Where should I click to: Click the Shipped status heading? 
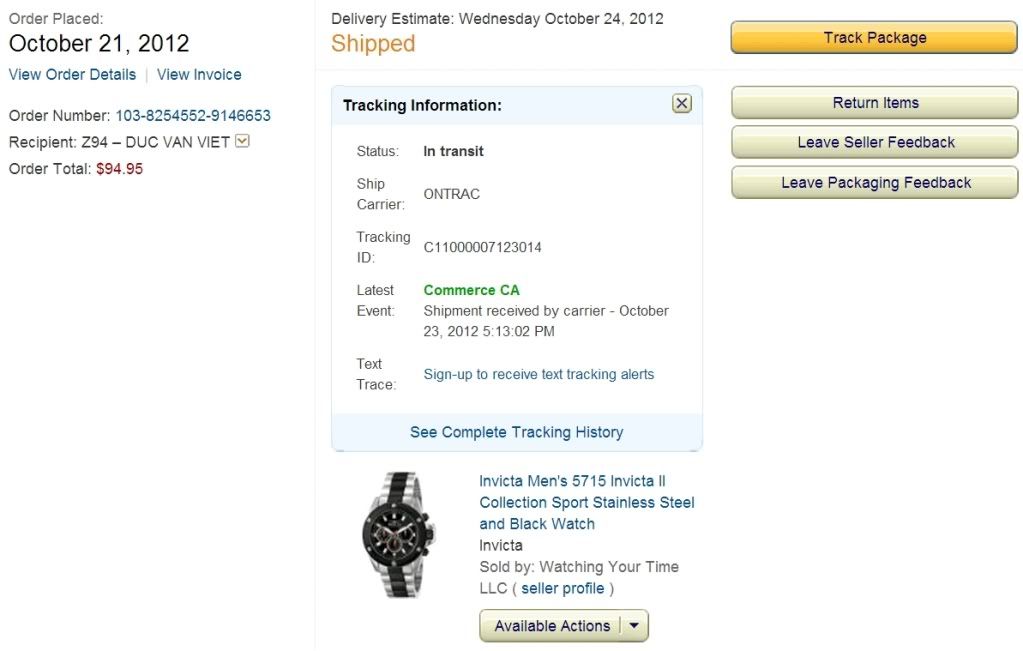tap(373, 44)
